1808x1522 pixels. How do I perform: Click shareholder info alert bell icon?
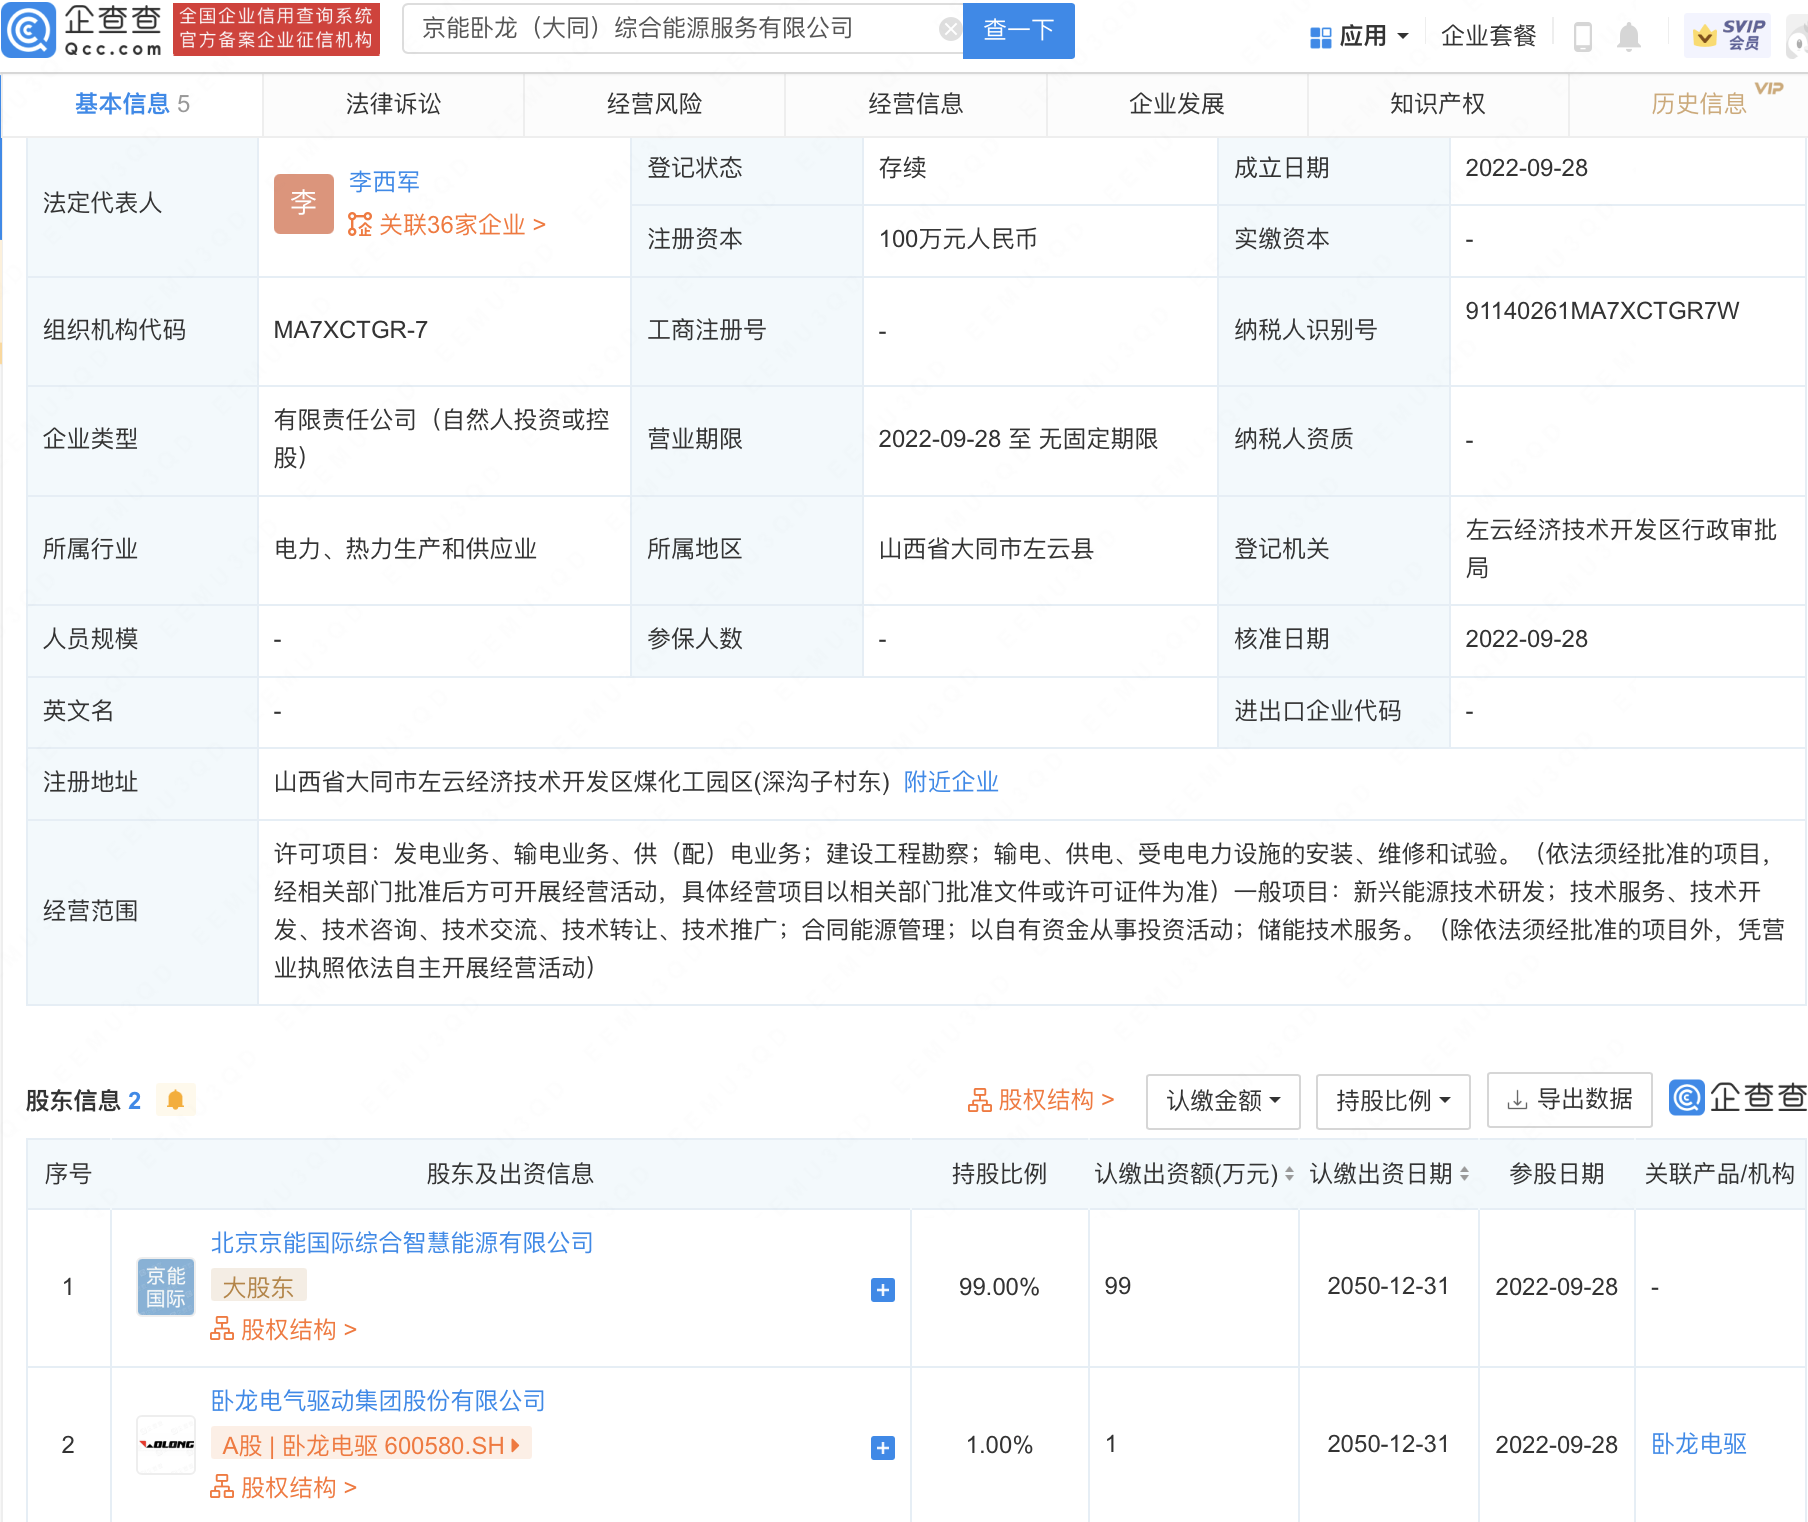coord(175,1100)
